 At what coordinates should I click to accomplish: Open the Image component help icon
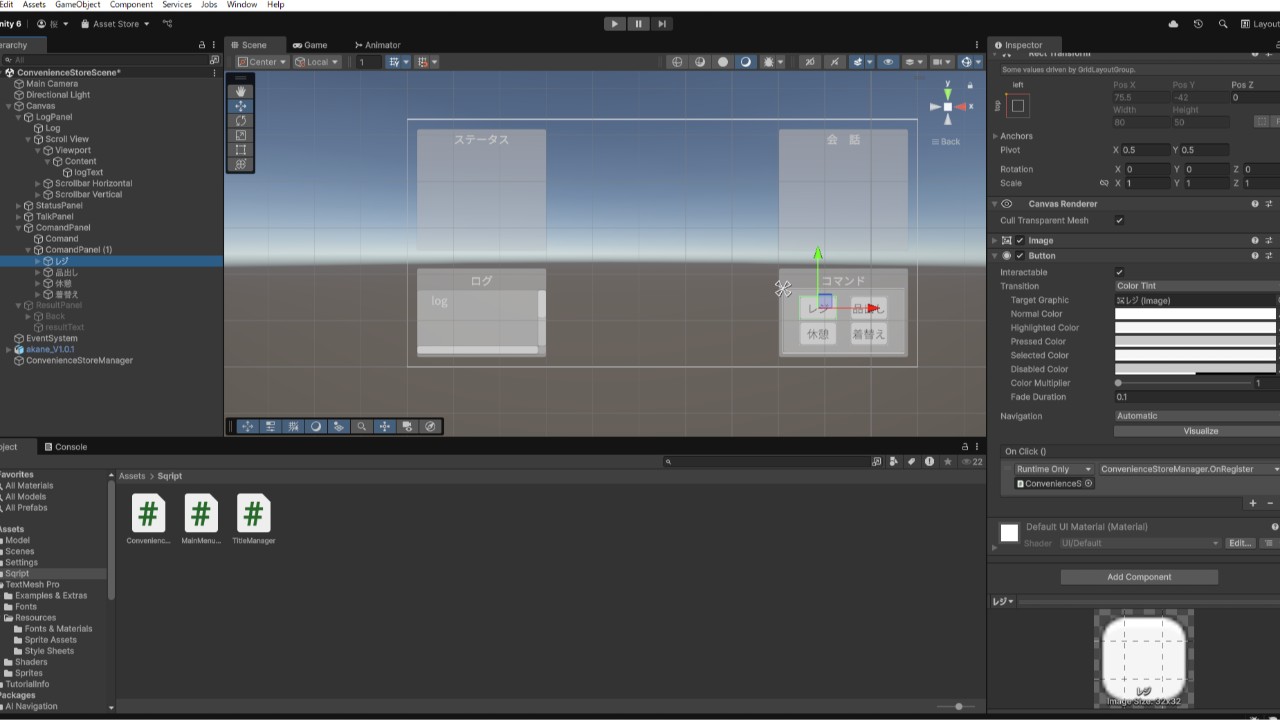click(x=1255, y=241)
